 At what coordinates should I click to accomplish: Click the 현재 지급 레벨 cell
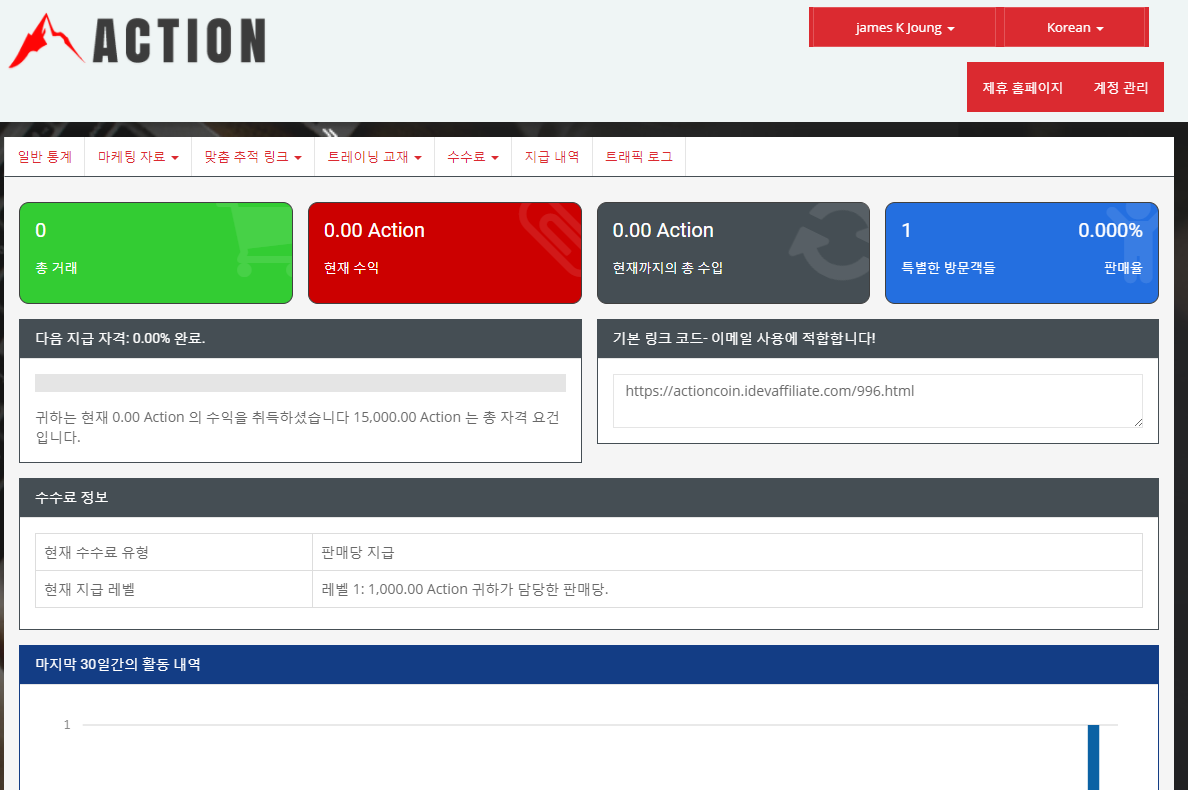[174, 589]
